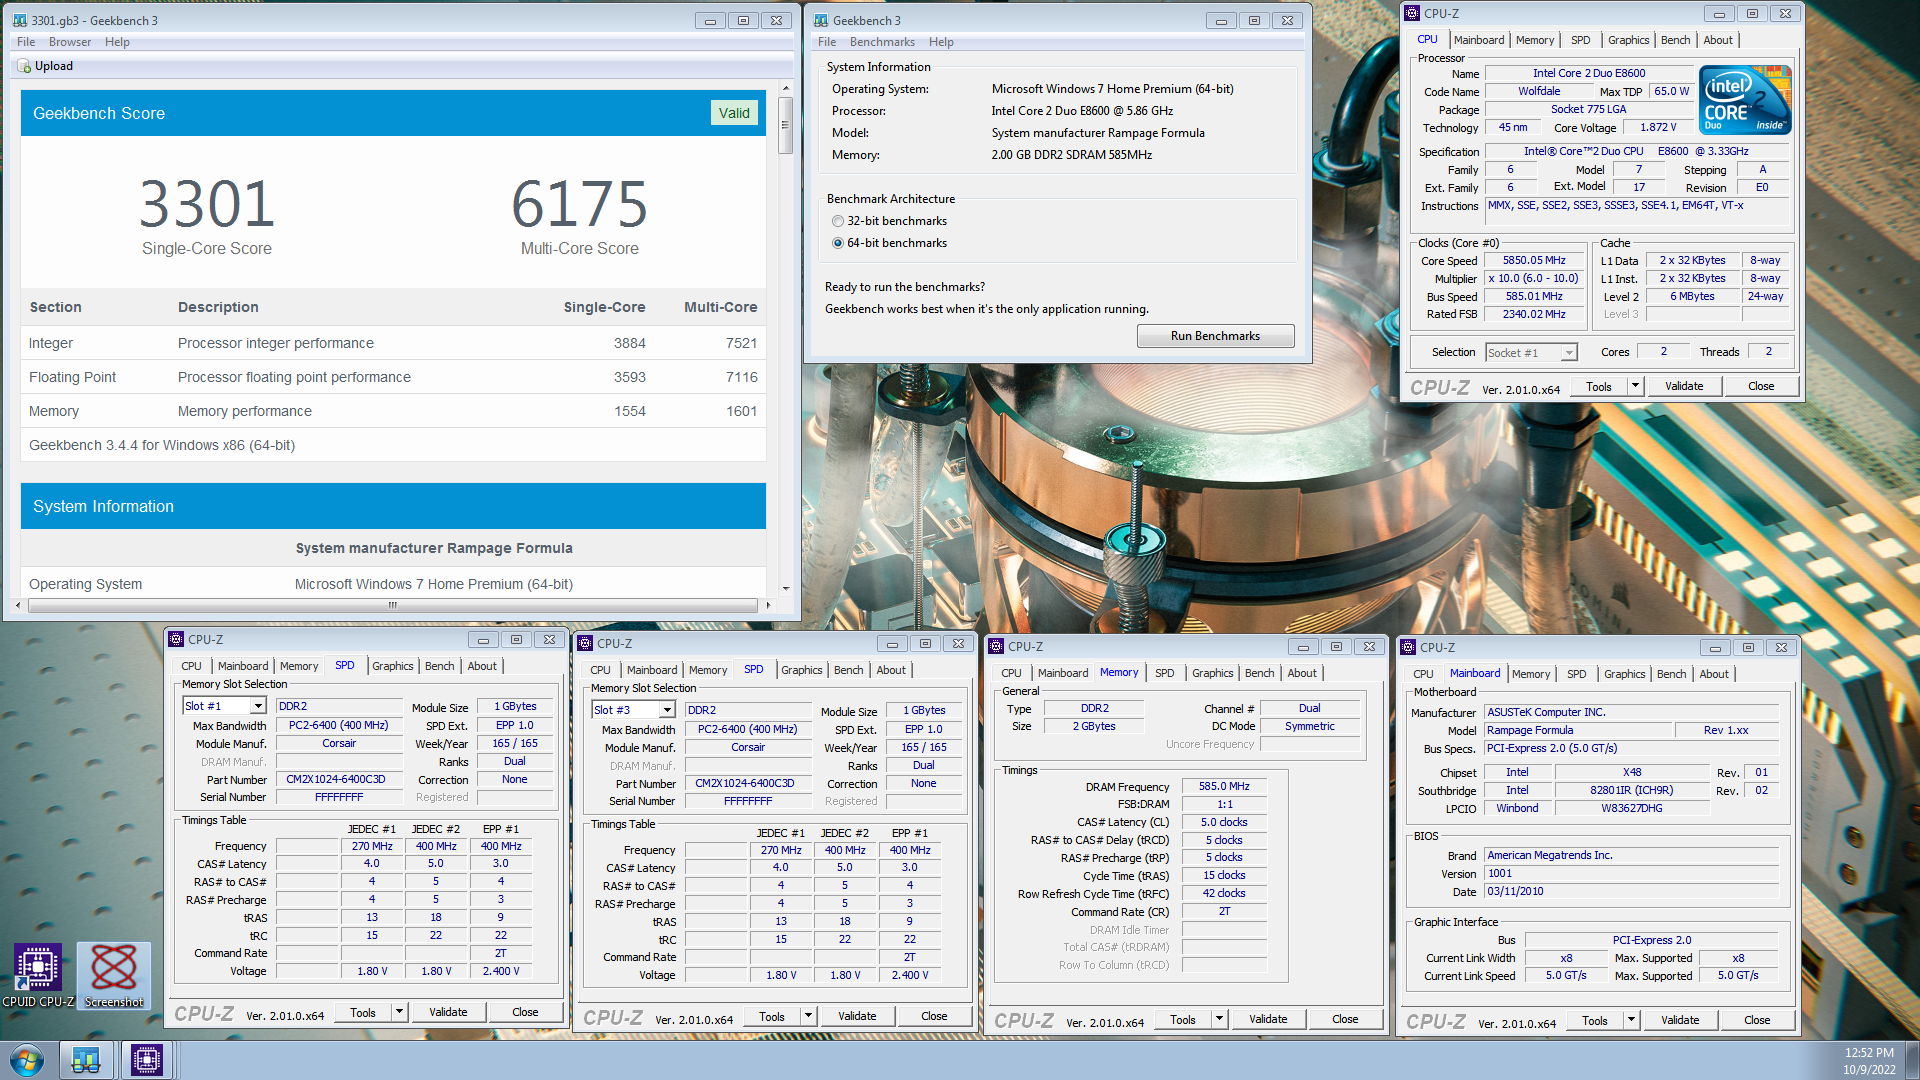Click Close button in top CPU-Z CPU window
The image size is (1920, 1080).
(x=1761, y=386)
